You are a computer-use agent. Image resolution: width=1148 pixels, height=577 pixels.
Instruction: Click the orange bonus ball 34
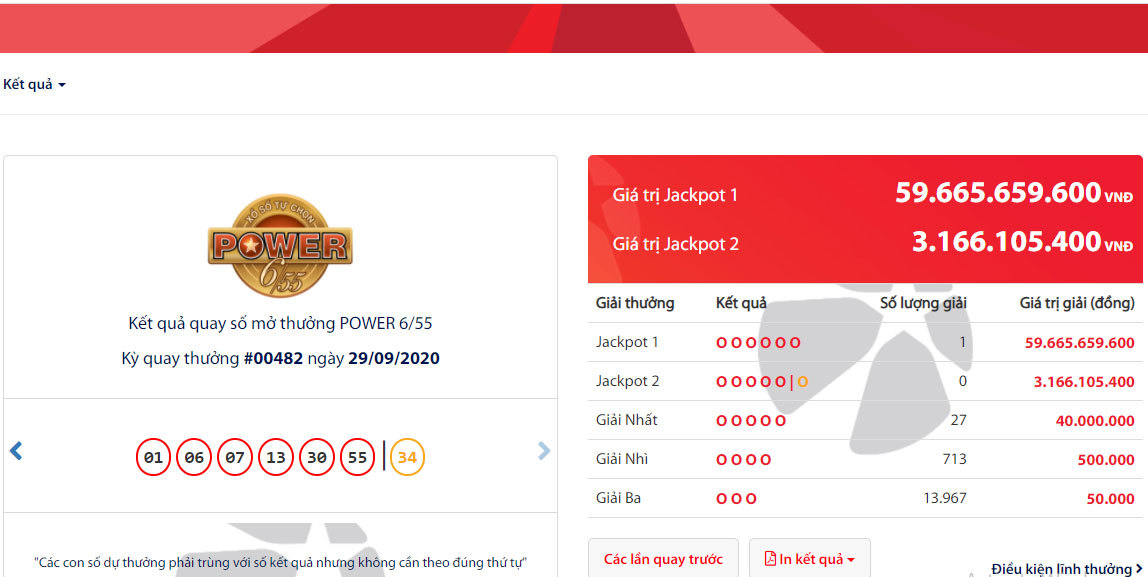(407, 458)
